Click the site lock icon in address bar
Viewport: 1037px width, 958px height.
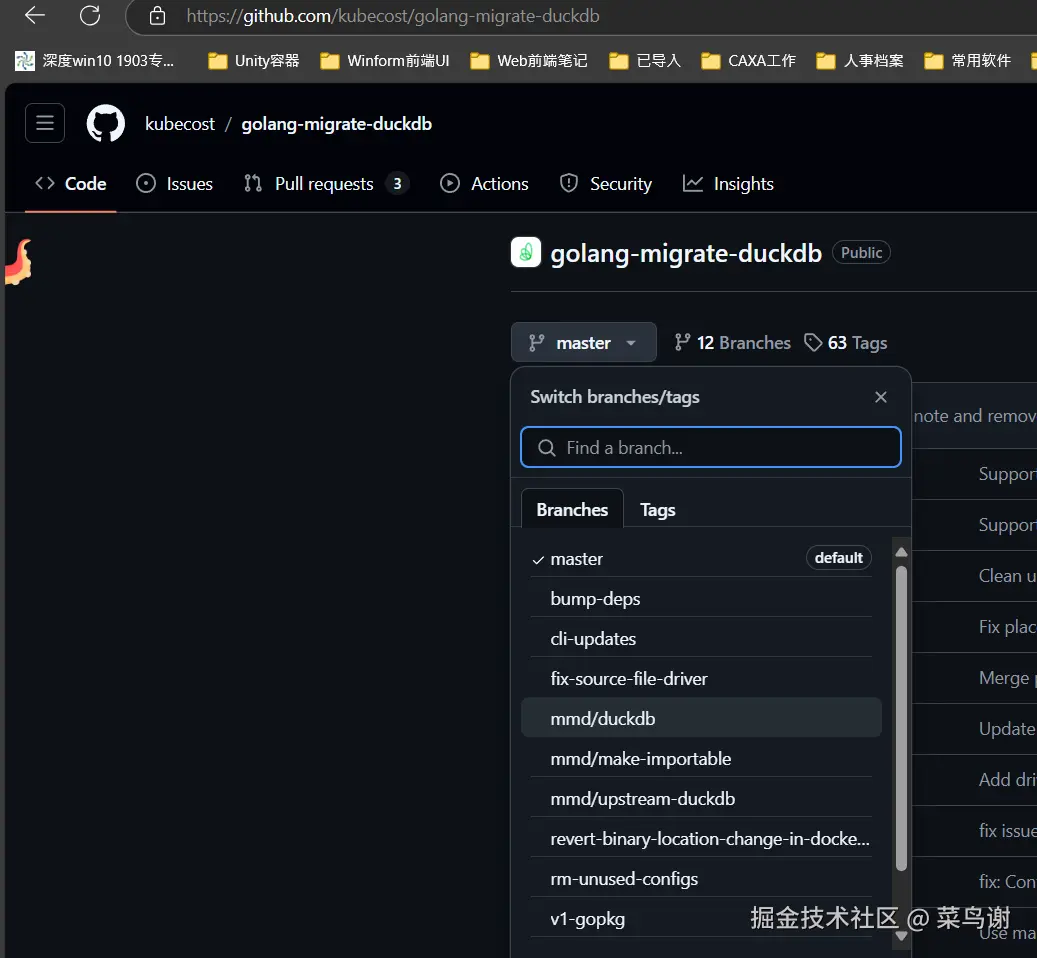pos(157,16)
